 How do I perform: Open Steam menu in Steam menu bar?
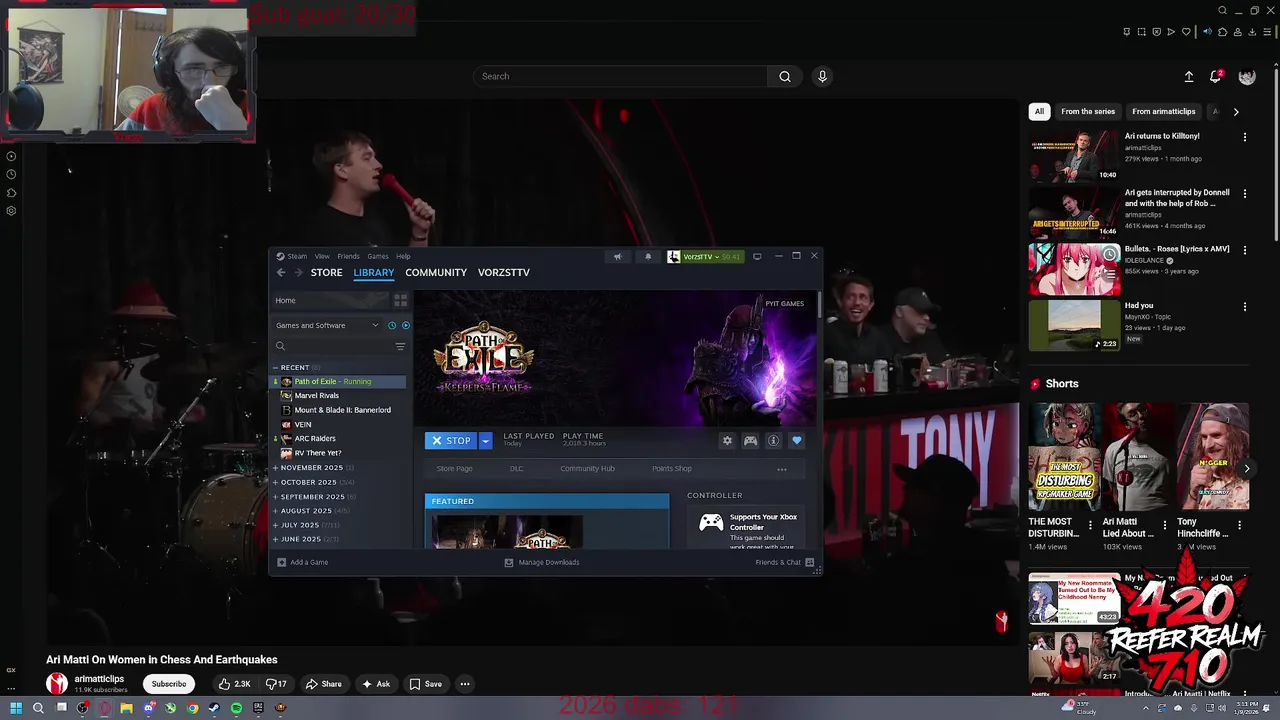[x=297, y=256]
